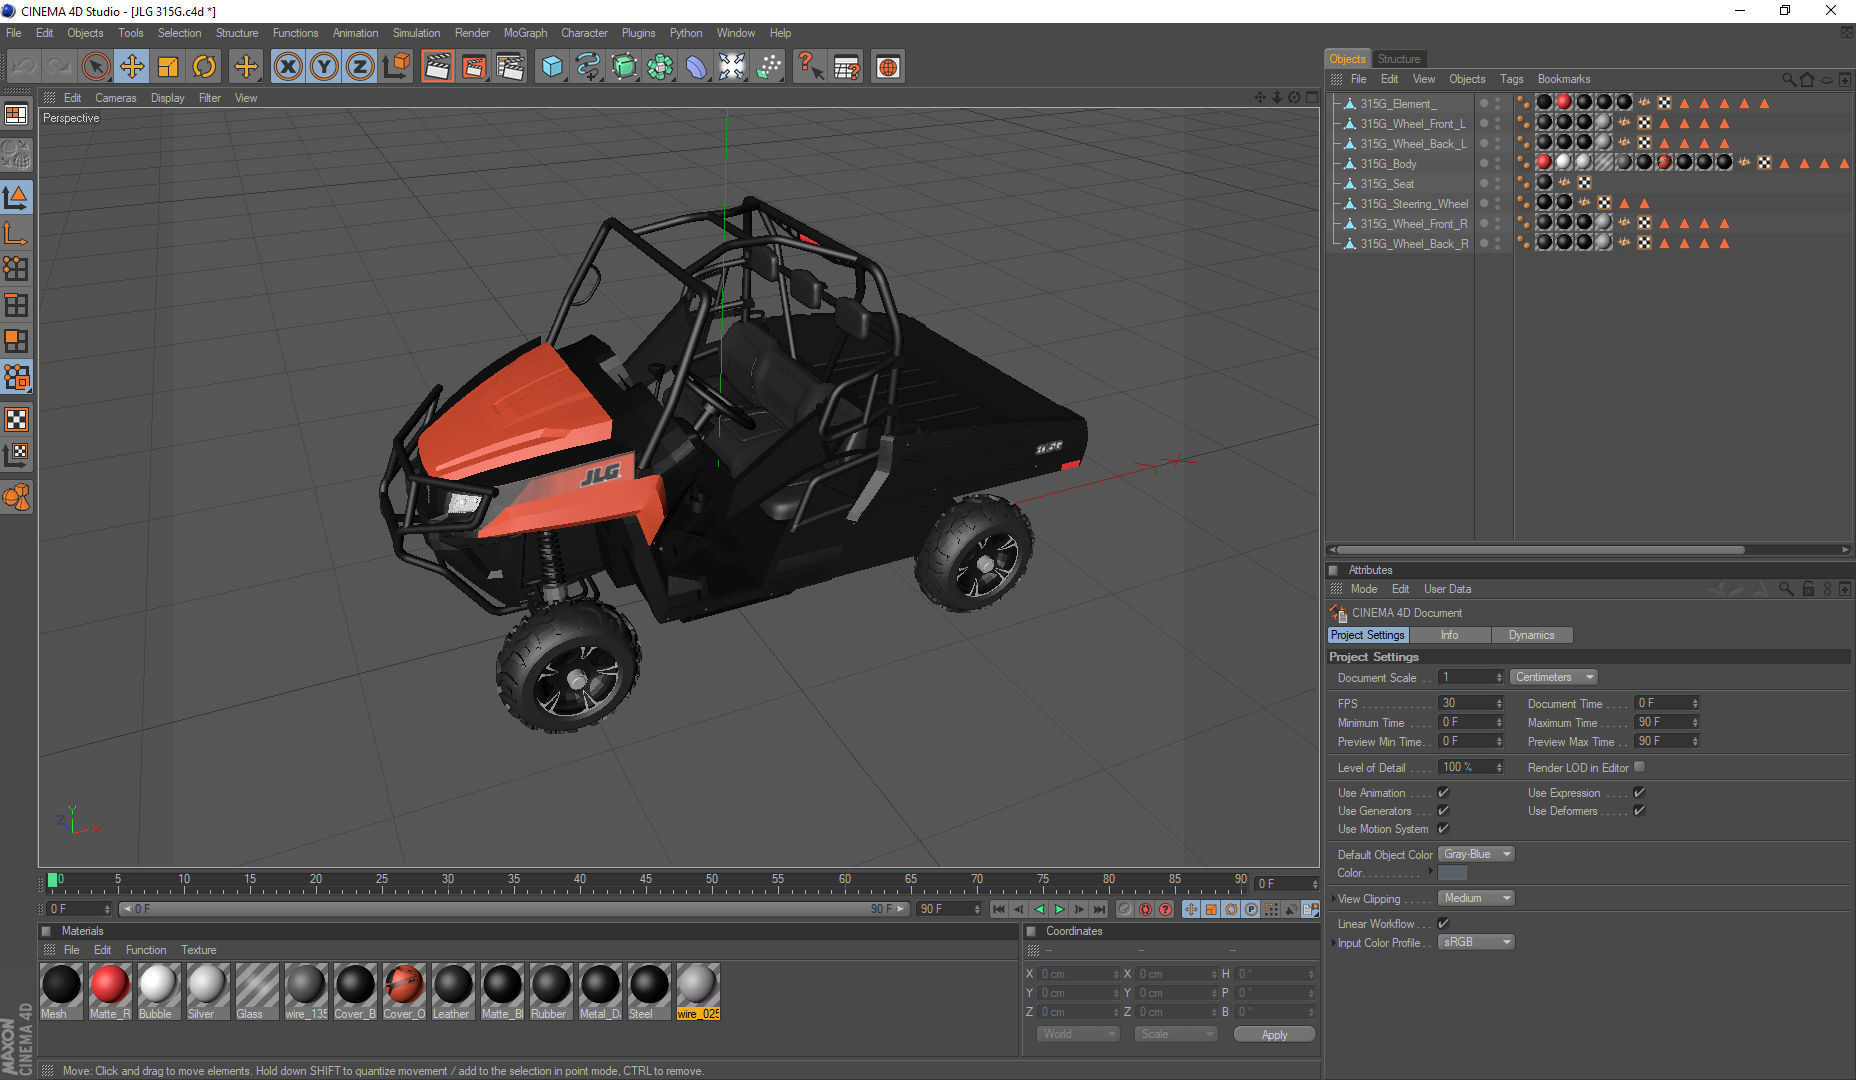Switch to the Dynamics tab in Attributes
The image size is (1856, 1080).
click(1532, 635)
